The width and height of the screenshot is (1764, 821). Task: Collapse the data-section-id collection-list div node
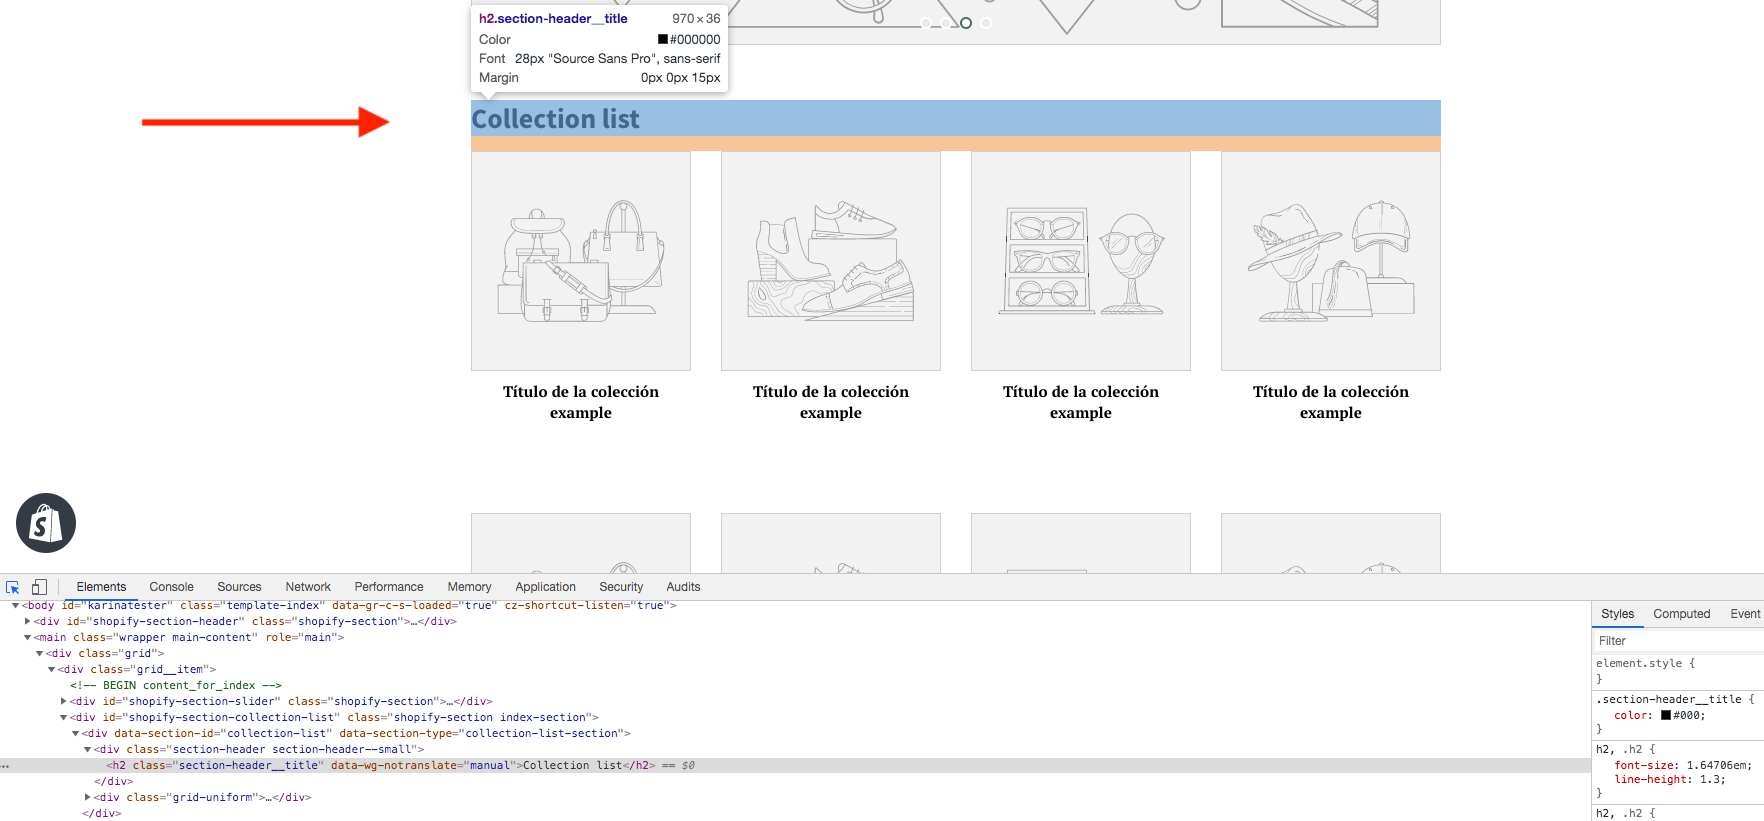coord(75,734)
